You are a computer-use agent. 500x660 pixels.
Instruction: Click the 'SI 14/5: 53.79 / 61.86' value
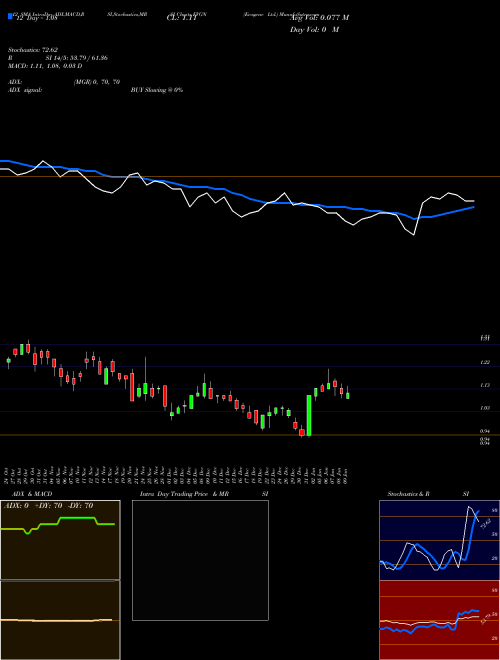pos(77,58)
